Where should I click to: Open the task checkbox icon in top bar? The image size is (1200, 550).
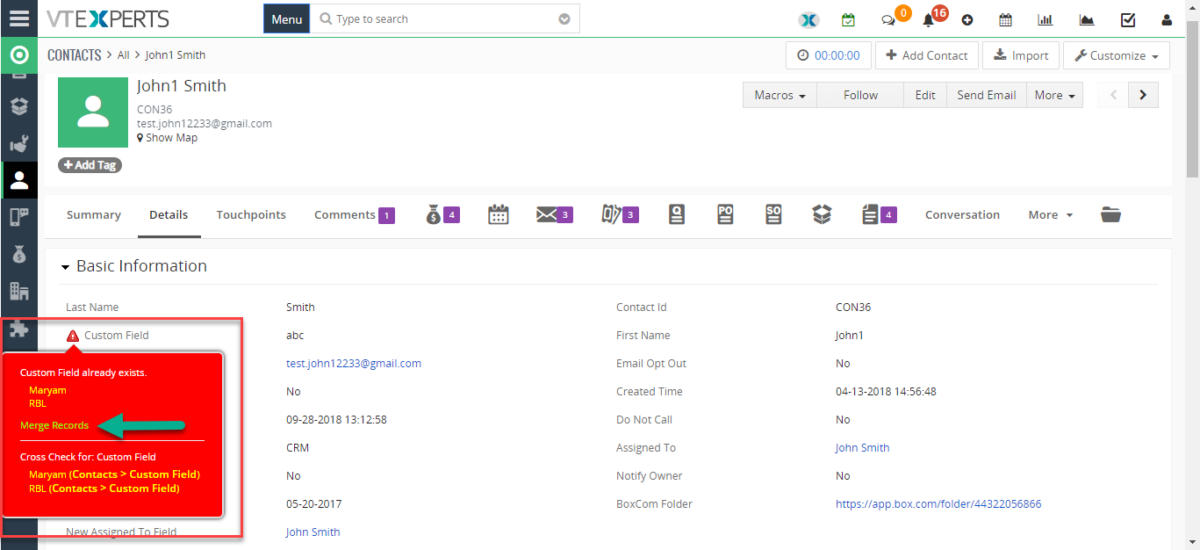tap(1128, 19)
